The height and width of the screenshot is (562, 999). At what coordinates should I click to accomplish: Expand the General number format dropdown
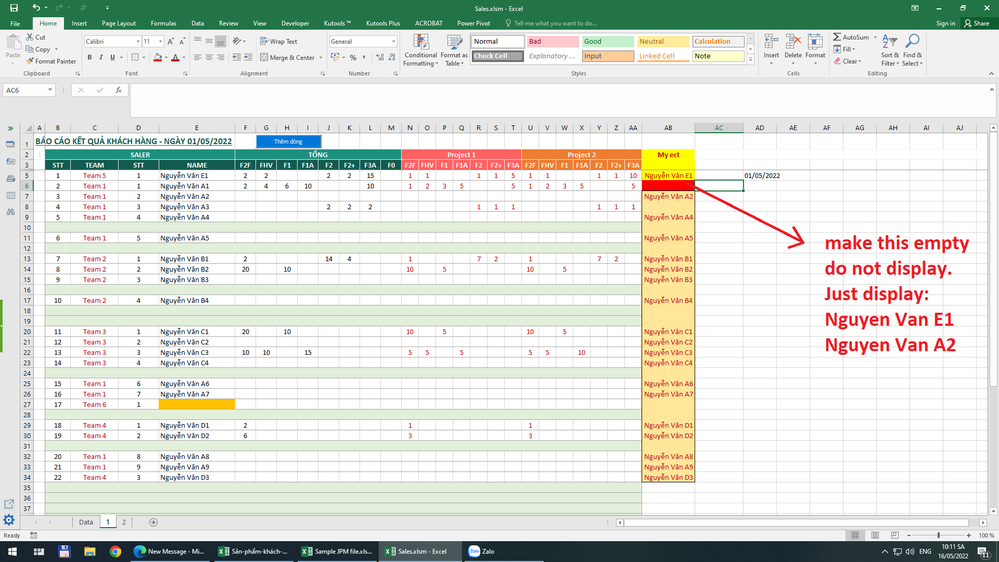coord(393,41)
